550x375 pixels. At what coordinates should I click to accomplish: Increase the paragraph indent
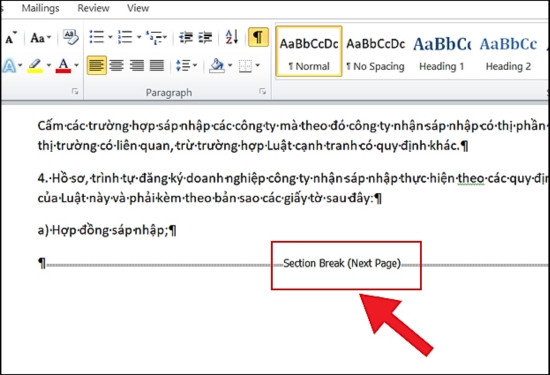tap(205, 37)
